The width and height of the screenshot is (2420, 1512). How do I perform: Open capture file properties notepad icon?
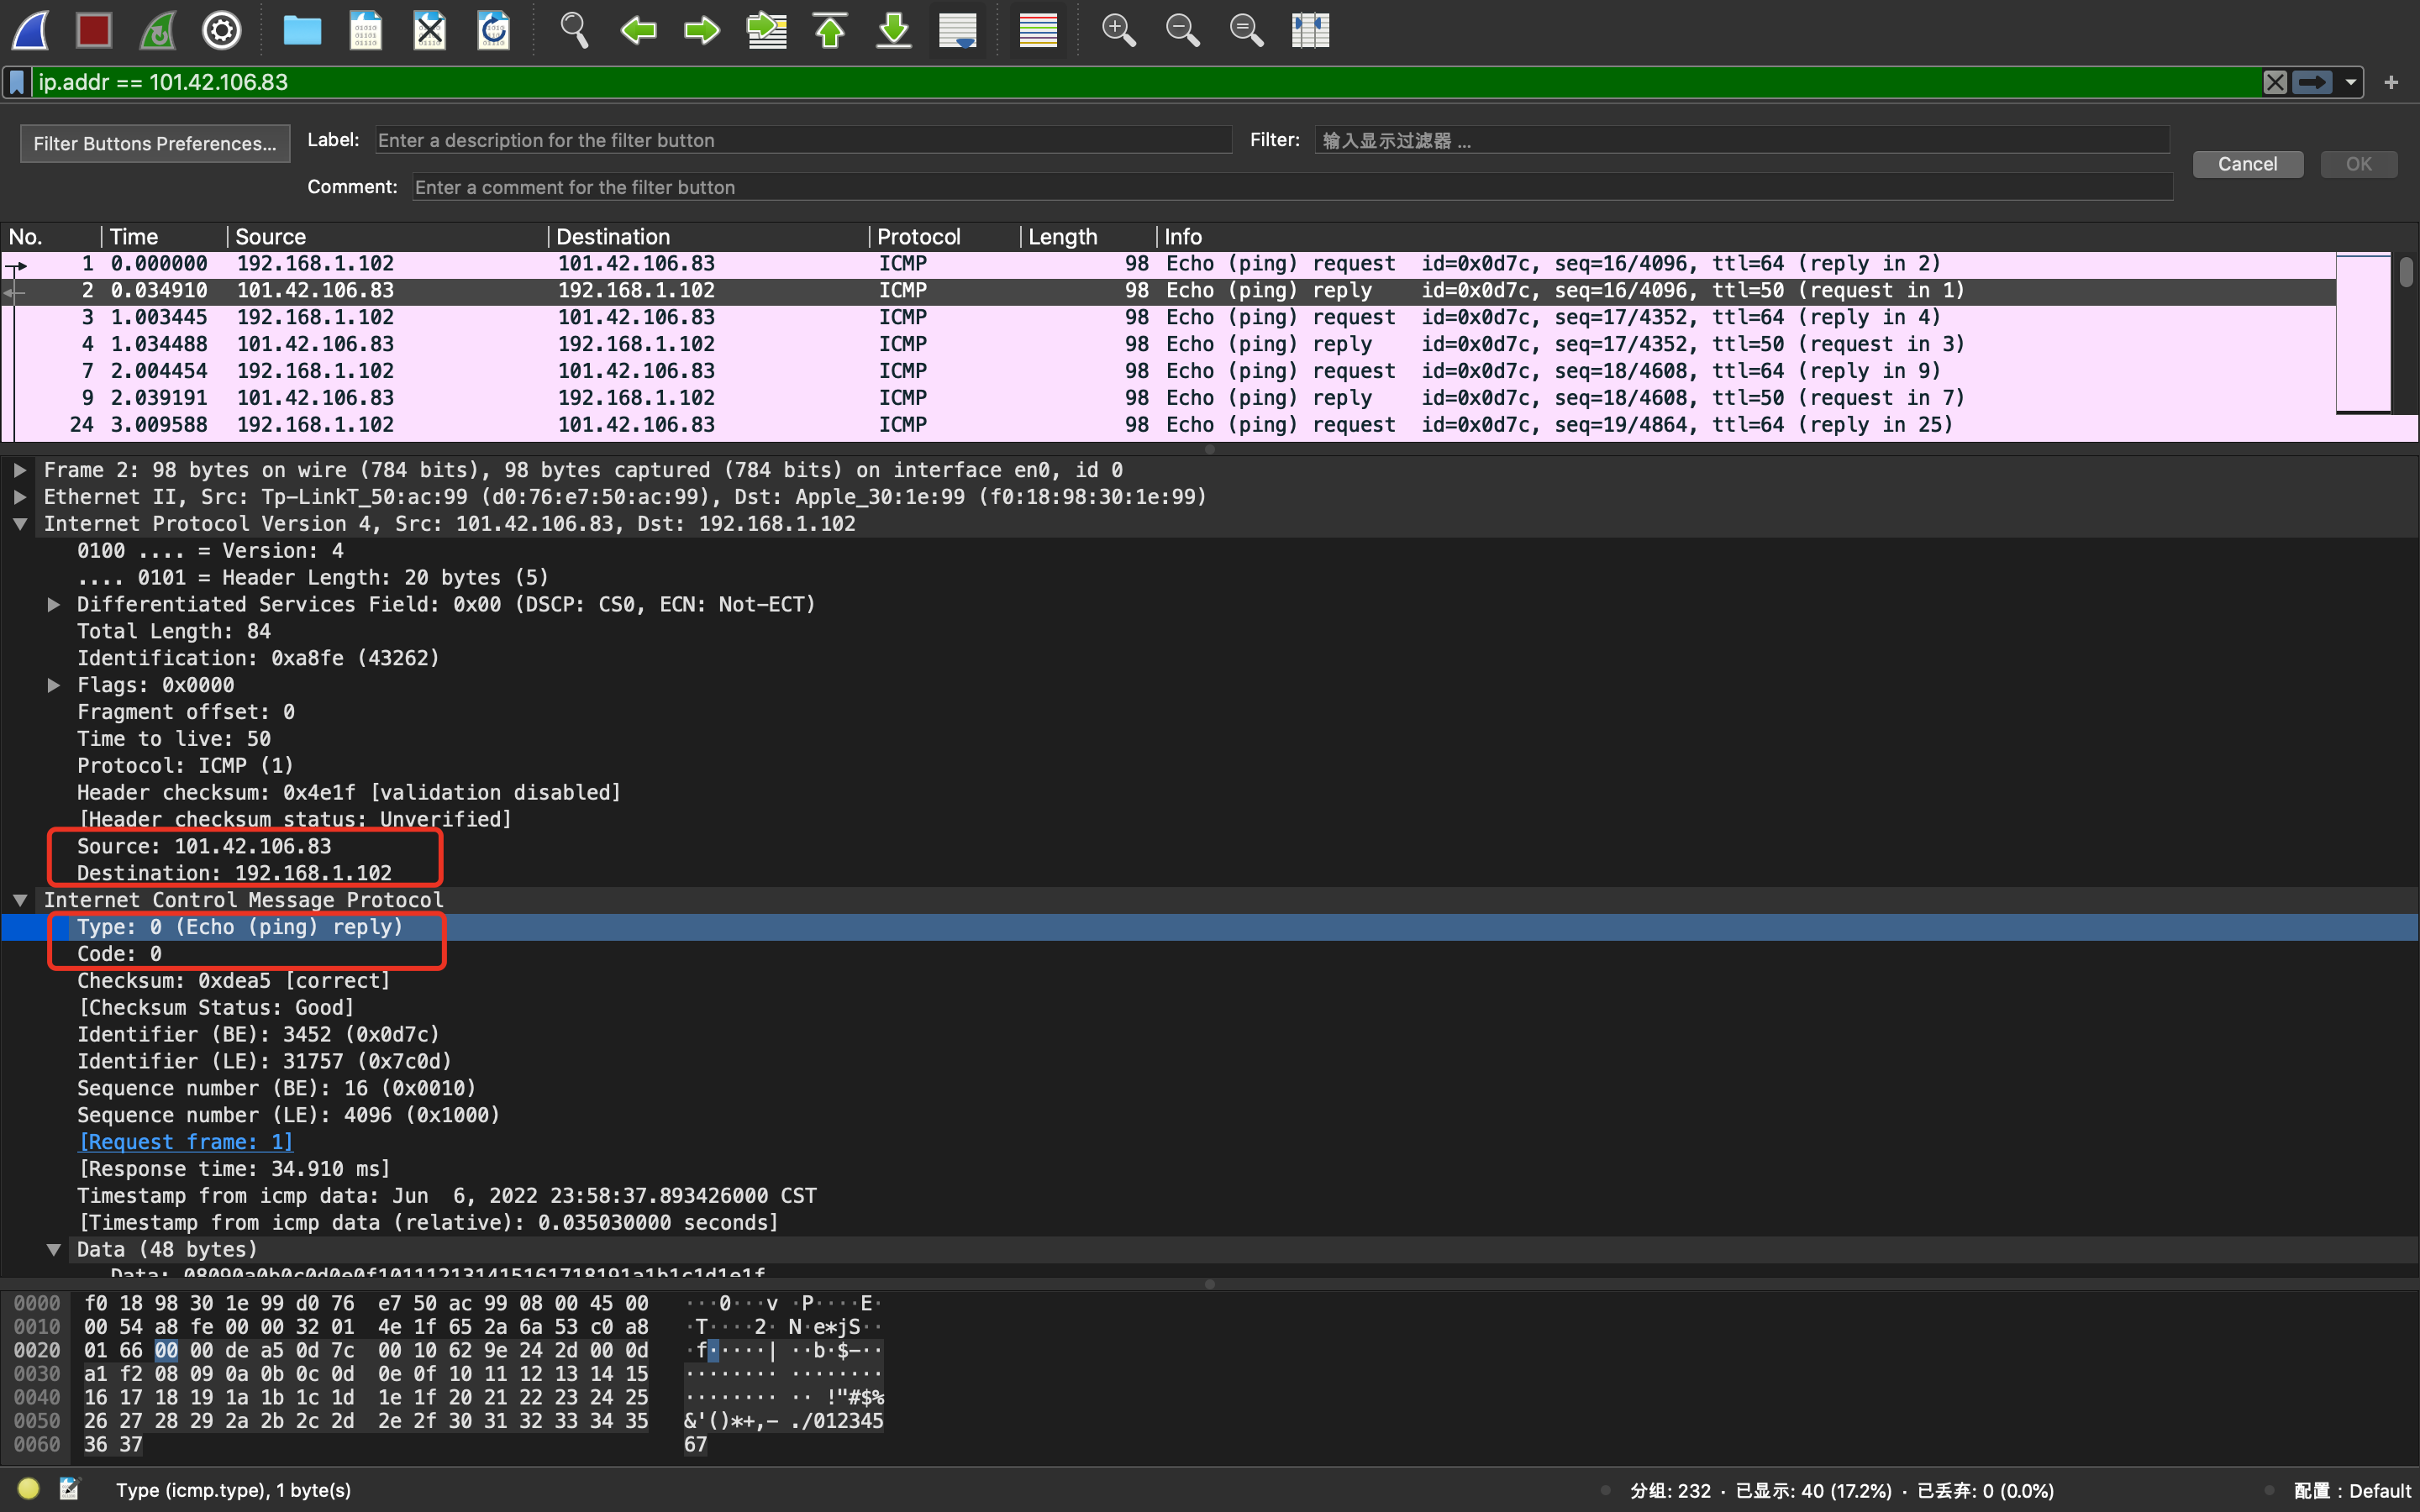[x=69, y=1489]
